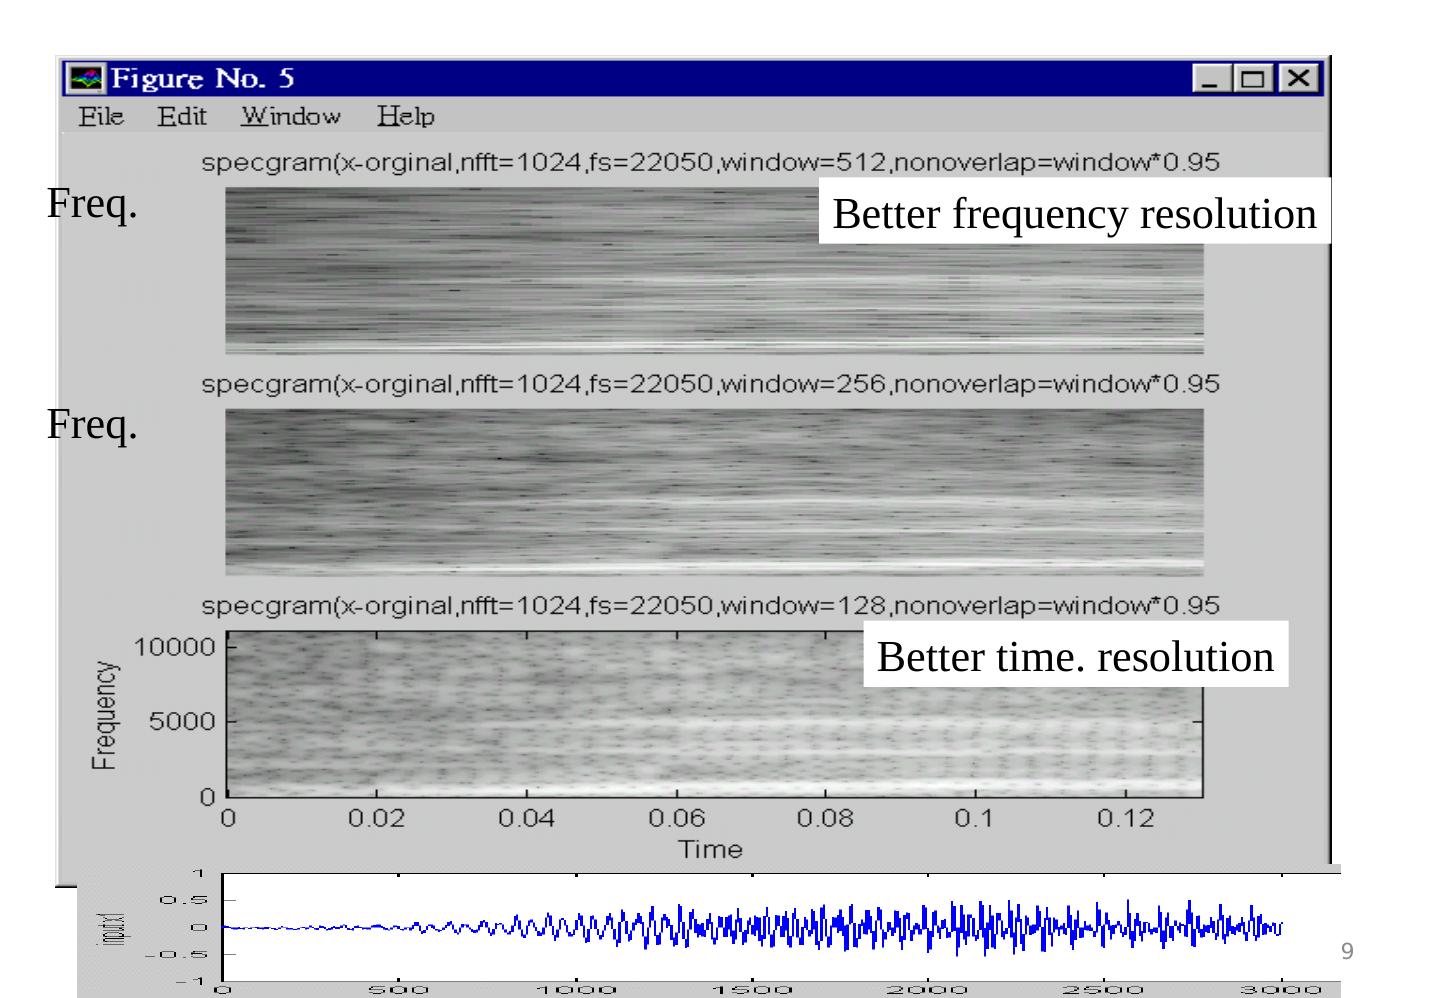Open the Help menu
Screen dimensions: 1440x998
pyautogui.click(x=405, y=117)
